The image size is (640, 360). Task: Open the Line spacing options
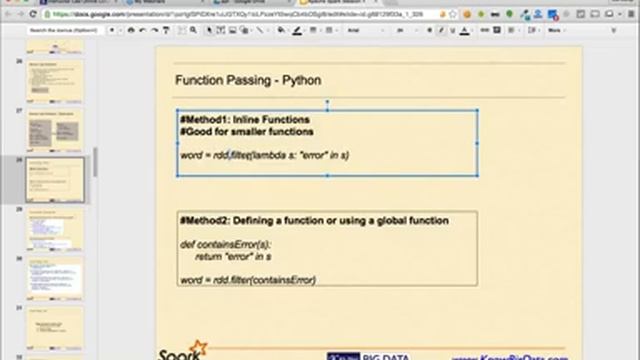(x=531, y=30)
